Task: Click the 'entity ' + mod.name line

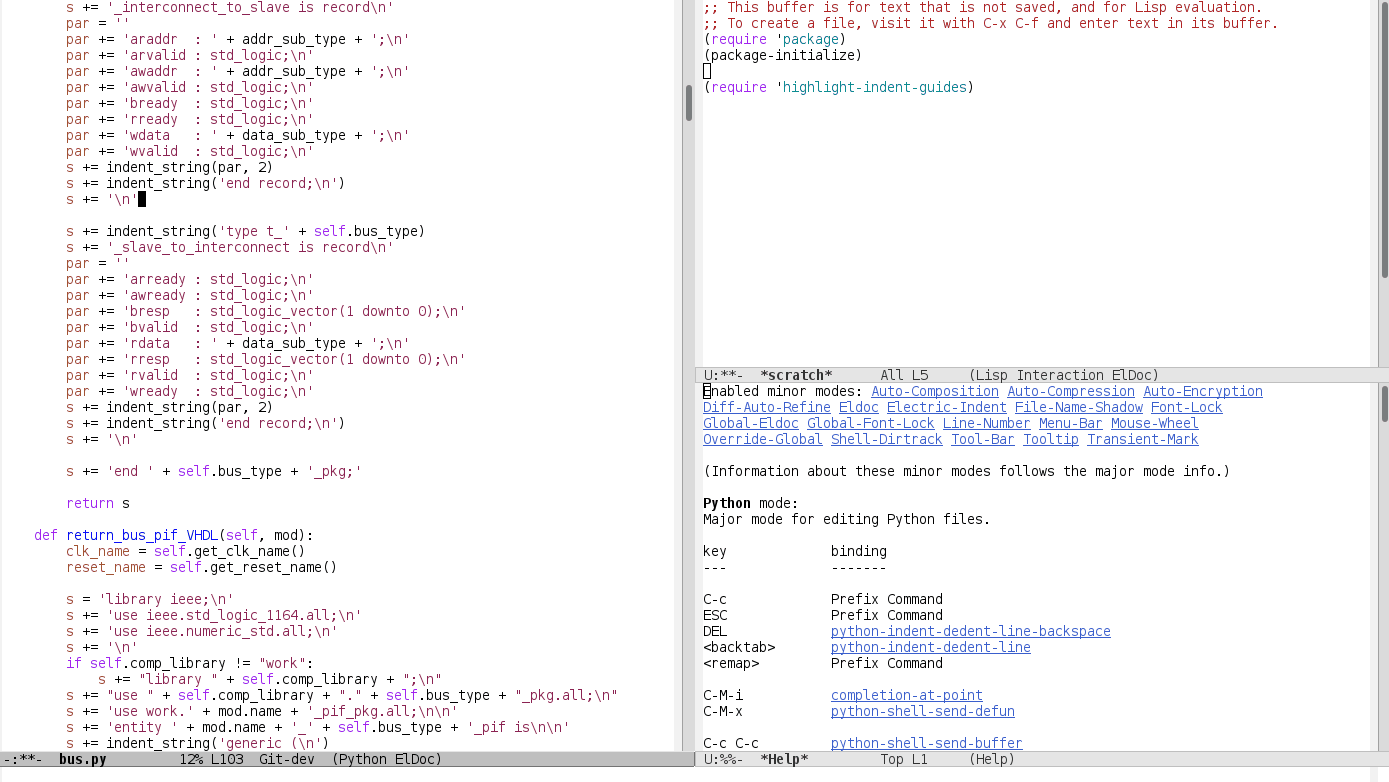Action: (x=318, y=727)
